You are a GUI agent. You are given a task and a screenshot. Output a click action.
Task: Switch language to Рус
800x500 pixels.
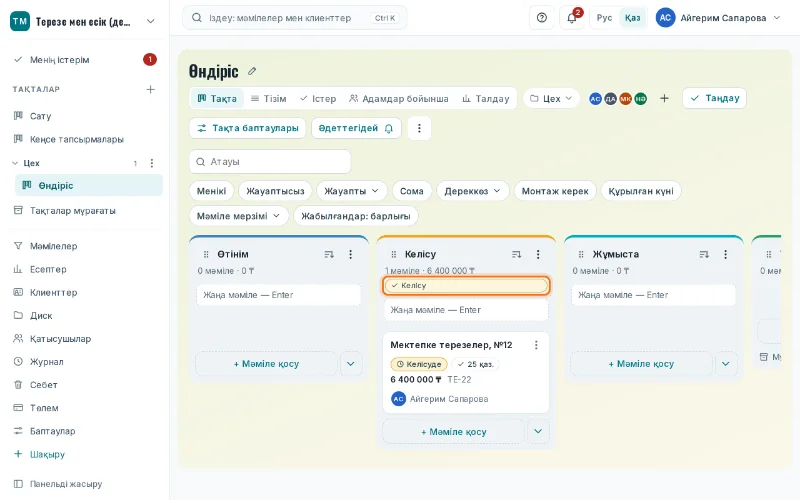(604, 18)
